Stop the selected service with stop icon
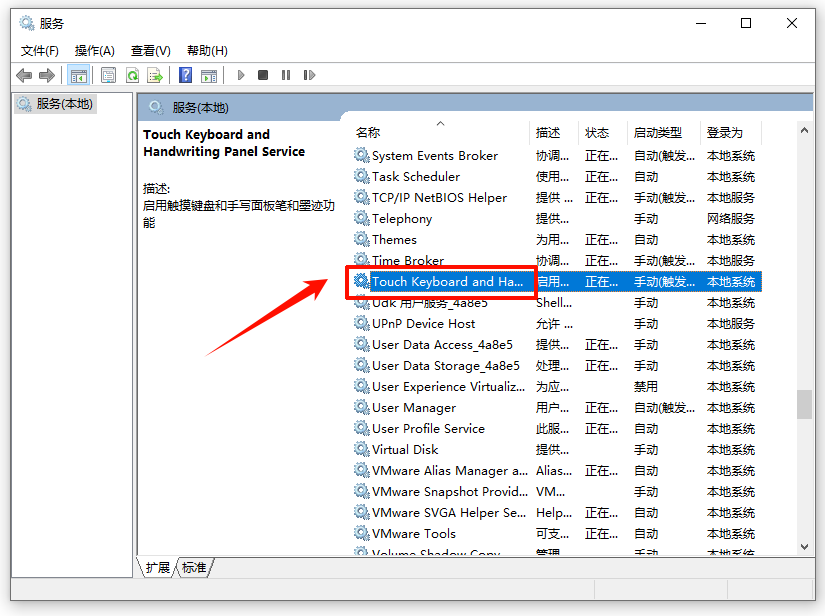Image resolution: width=825 pixels, height=616 pixels. (263, 74)
